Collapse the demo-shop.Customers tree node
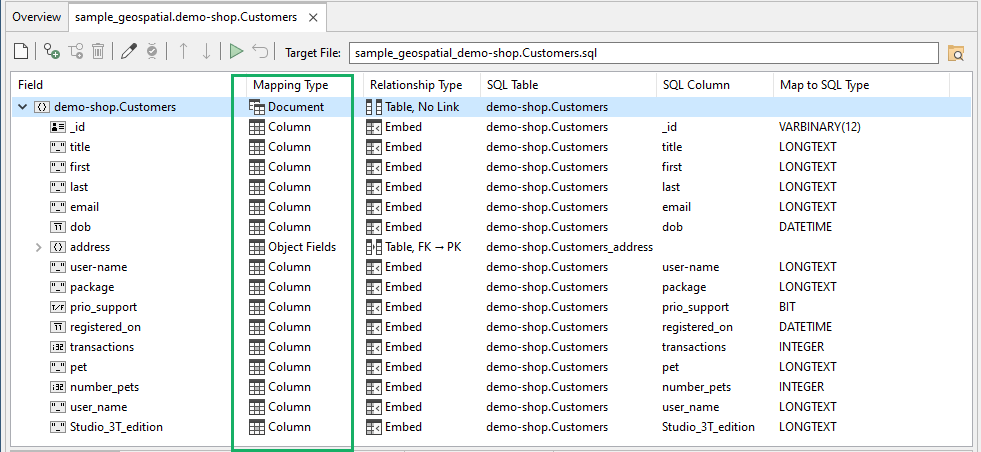This screenshot has height=452, width=981. [22, 107]
